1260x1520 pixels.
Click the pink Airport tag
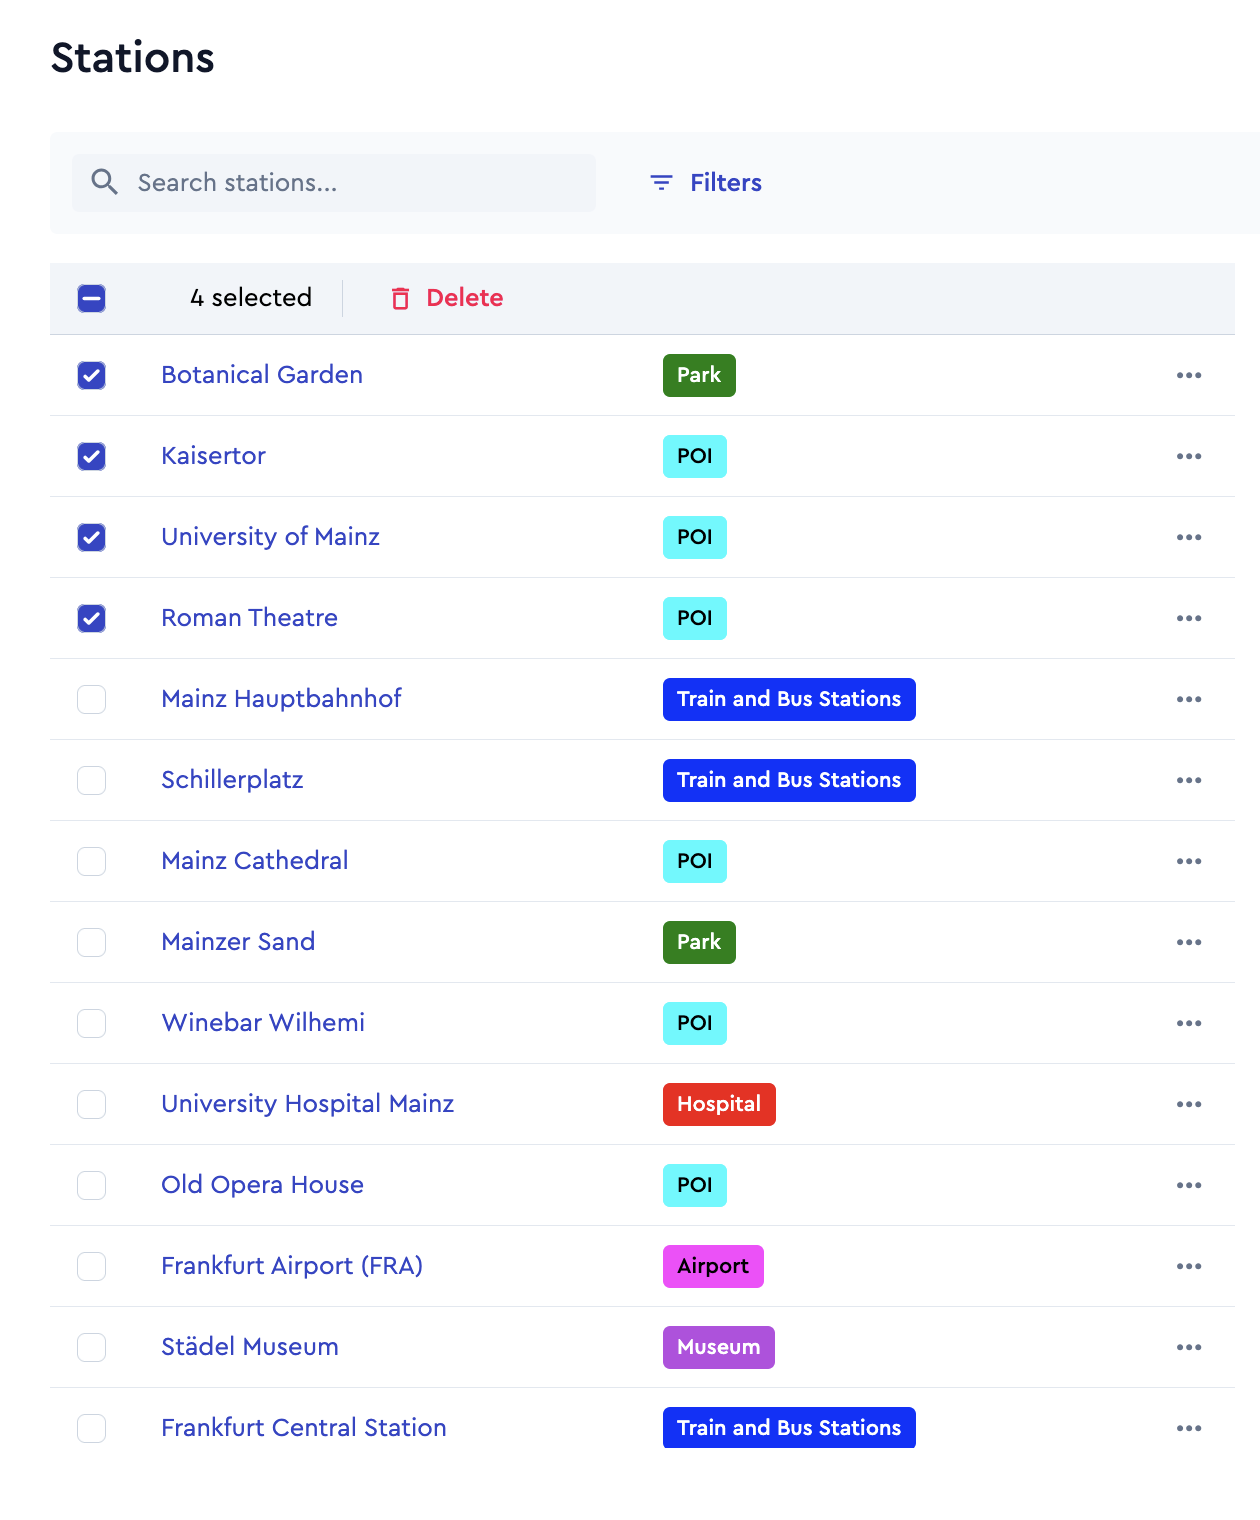click(713, 1266)
